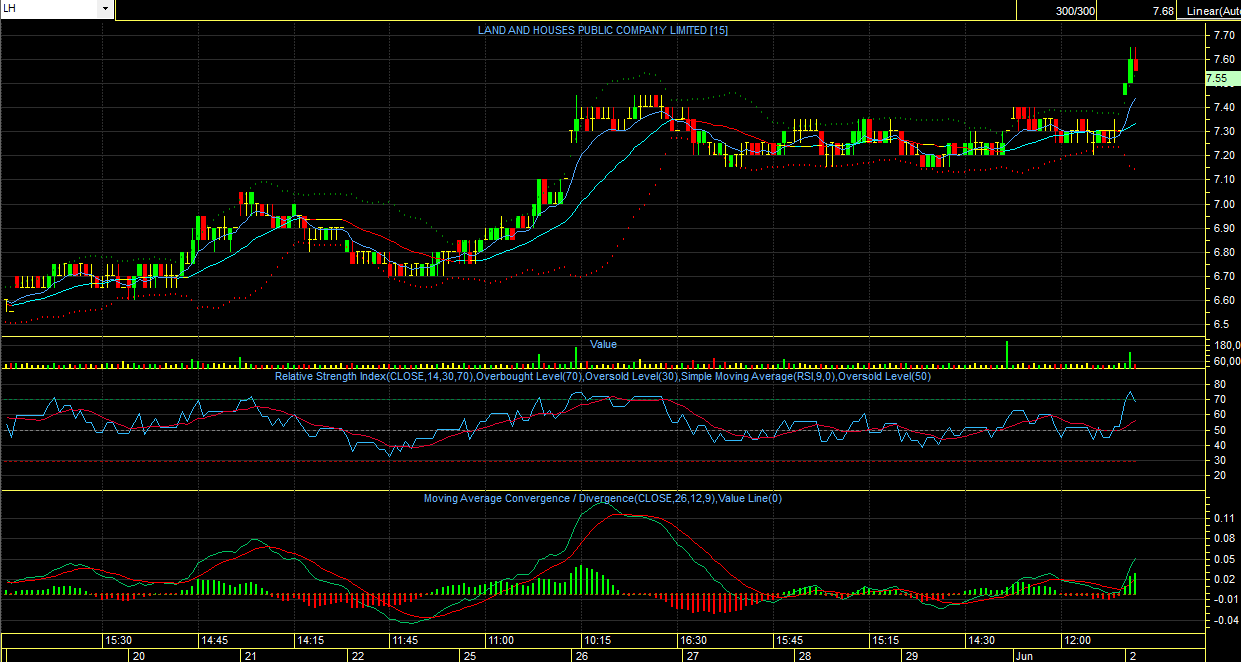Click the 180,0 volume axis label

coord(1226,346)
